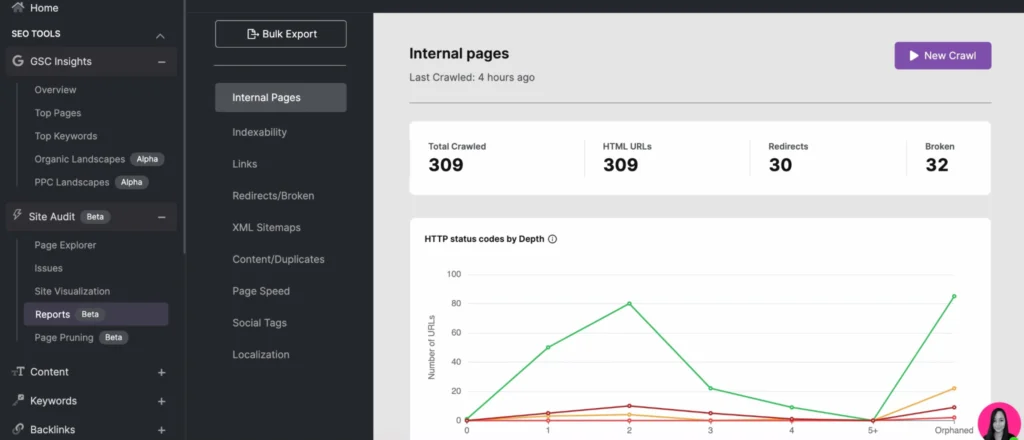Screen dimensions: 1024x440
Task: Switch to Redirects/Broken report
Action: click(x=275, y=195)
